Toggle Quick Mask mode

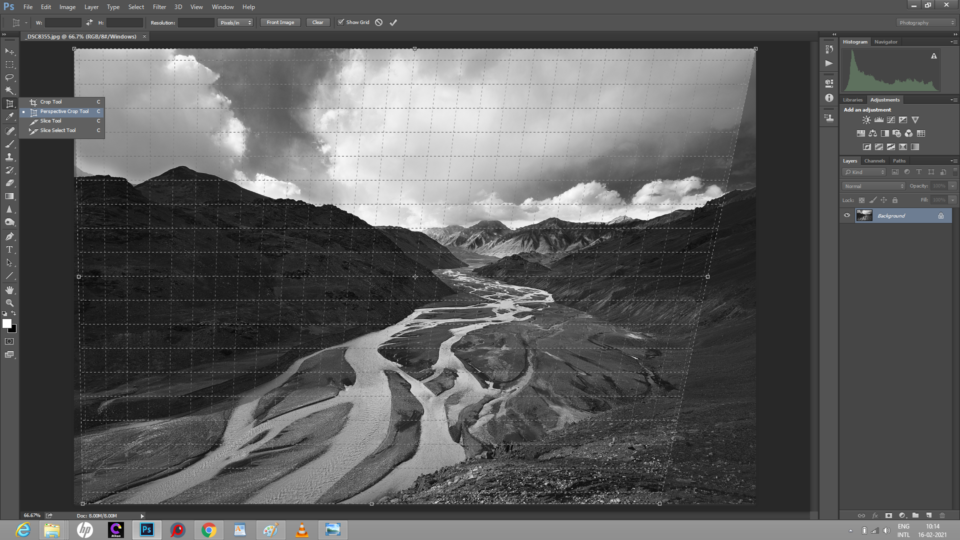10,342
